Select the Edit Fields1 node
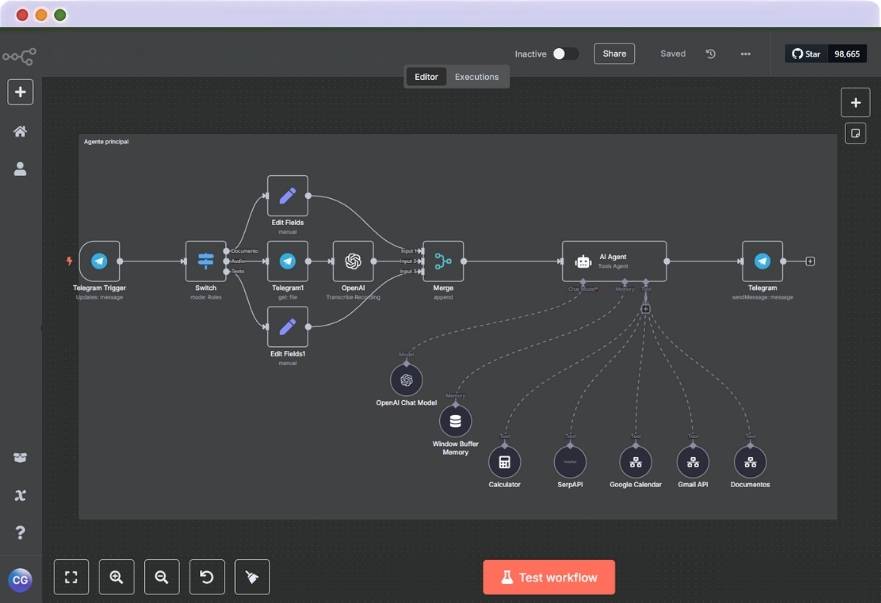 click(288, 327)
